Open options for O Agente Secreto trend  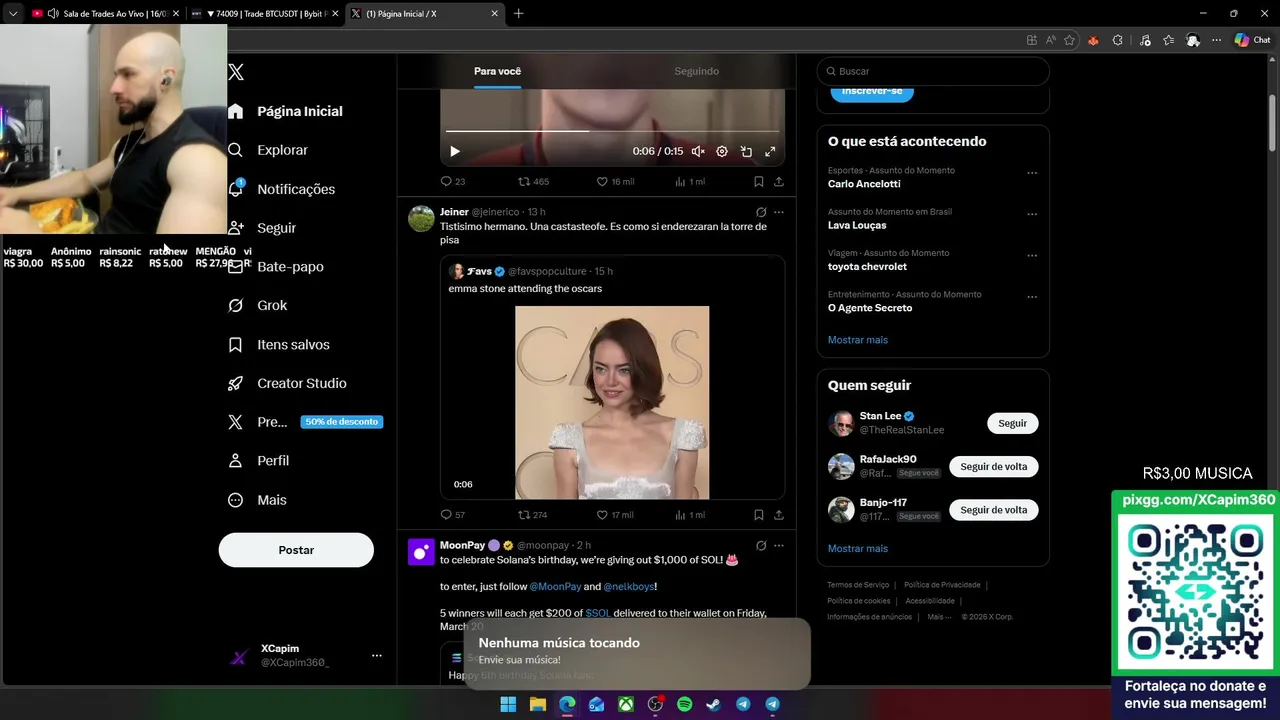click(1032, 297)
